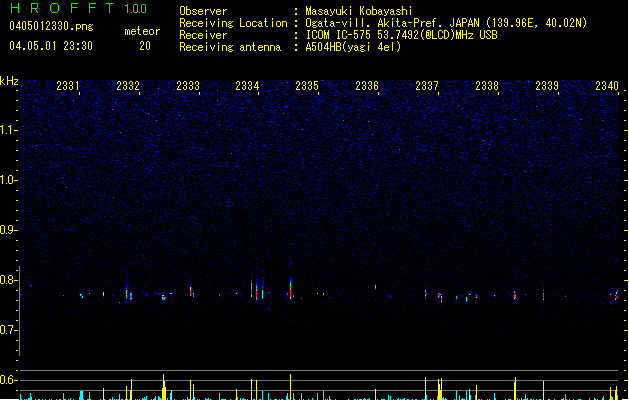This screenshot has height=400, width=629.
Task: Click the 2331 time marker
Action: point(68,86)
